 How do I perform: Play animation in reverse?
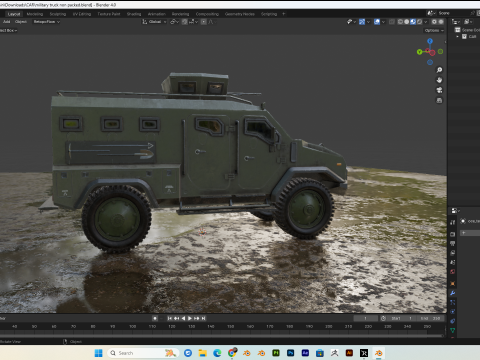[x=183, y=318]
